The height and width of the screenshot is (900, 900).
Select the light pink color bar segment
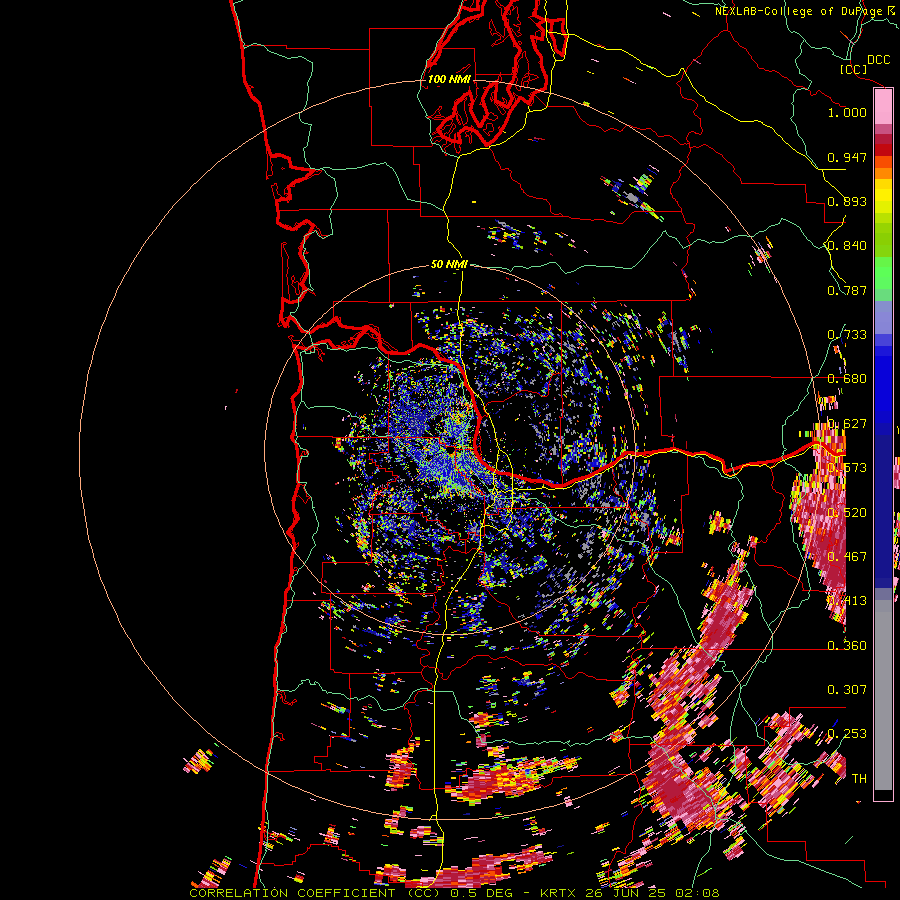coord(883,106)
